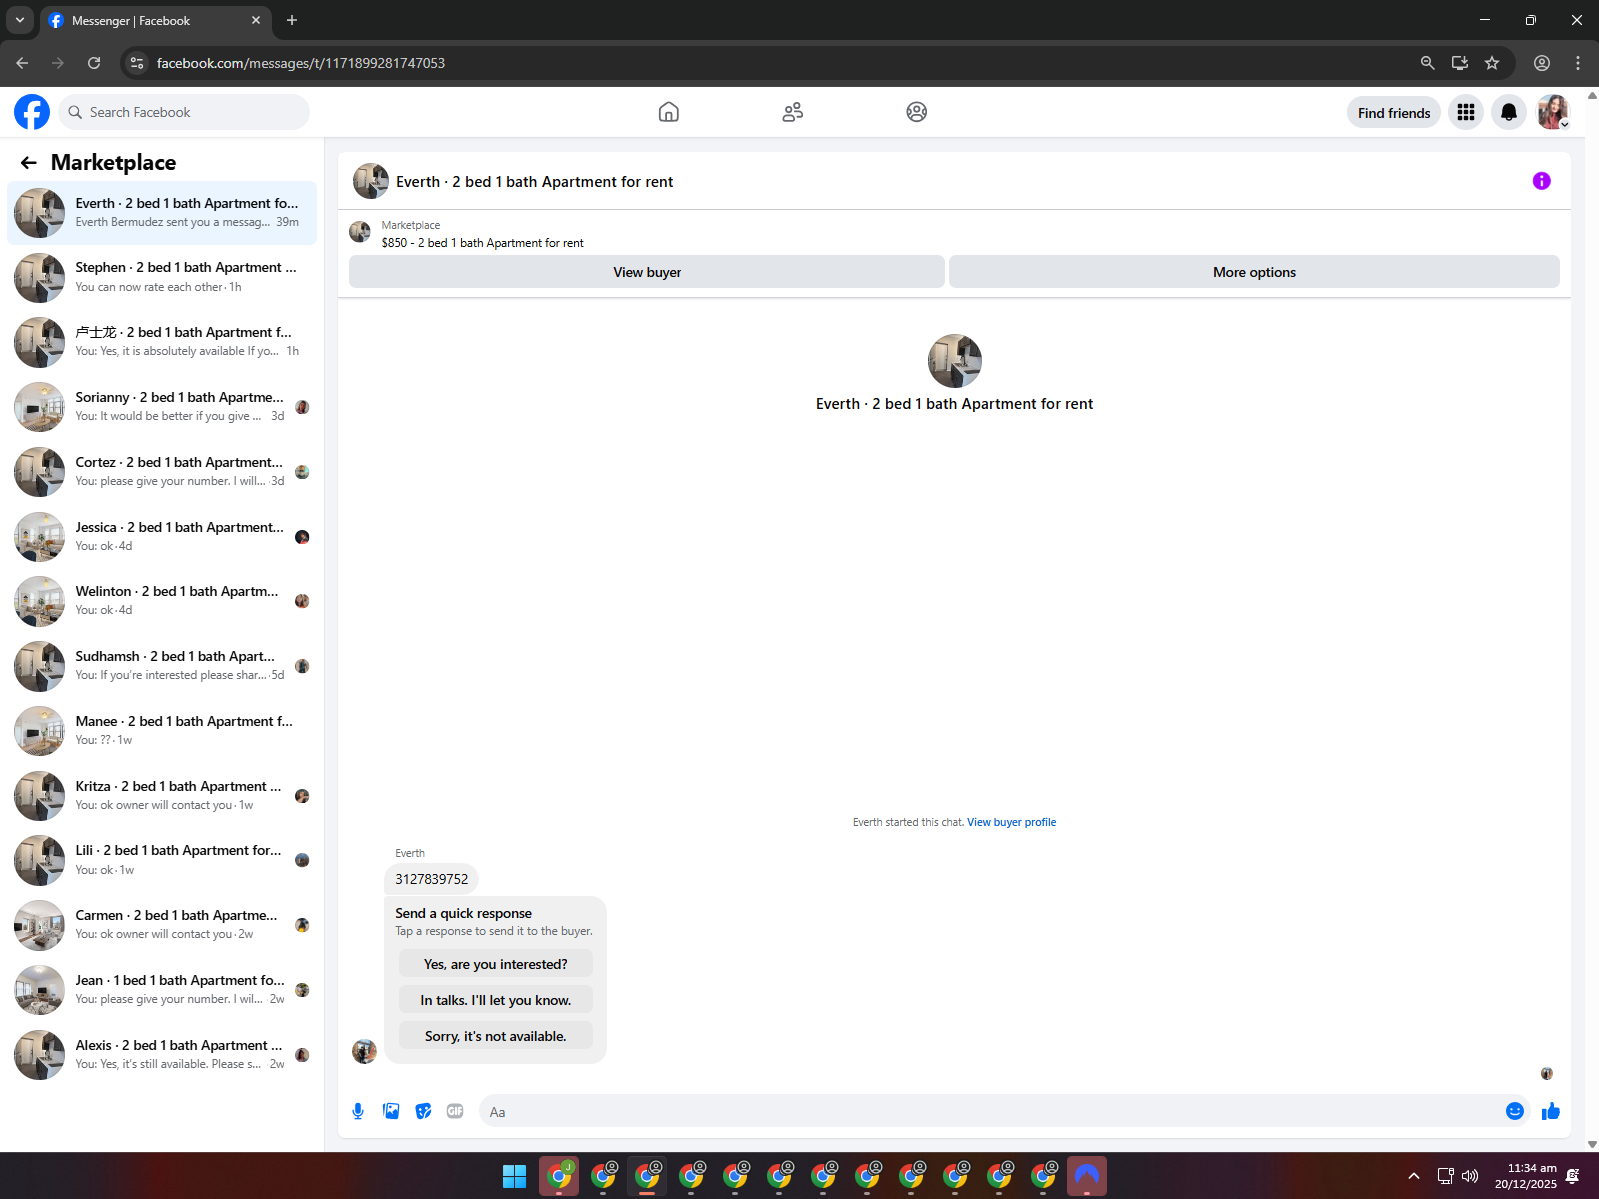Click the page scrollbar down arrow
The image size is (1599, 1199).
coord(1592,1145)
